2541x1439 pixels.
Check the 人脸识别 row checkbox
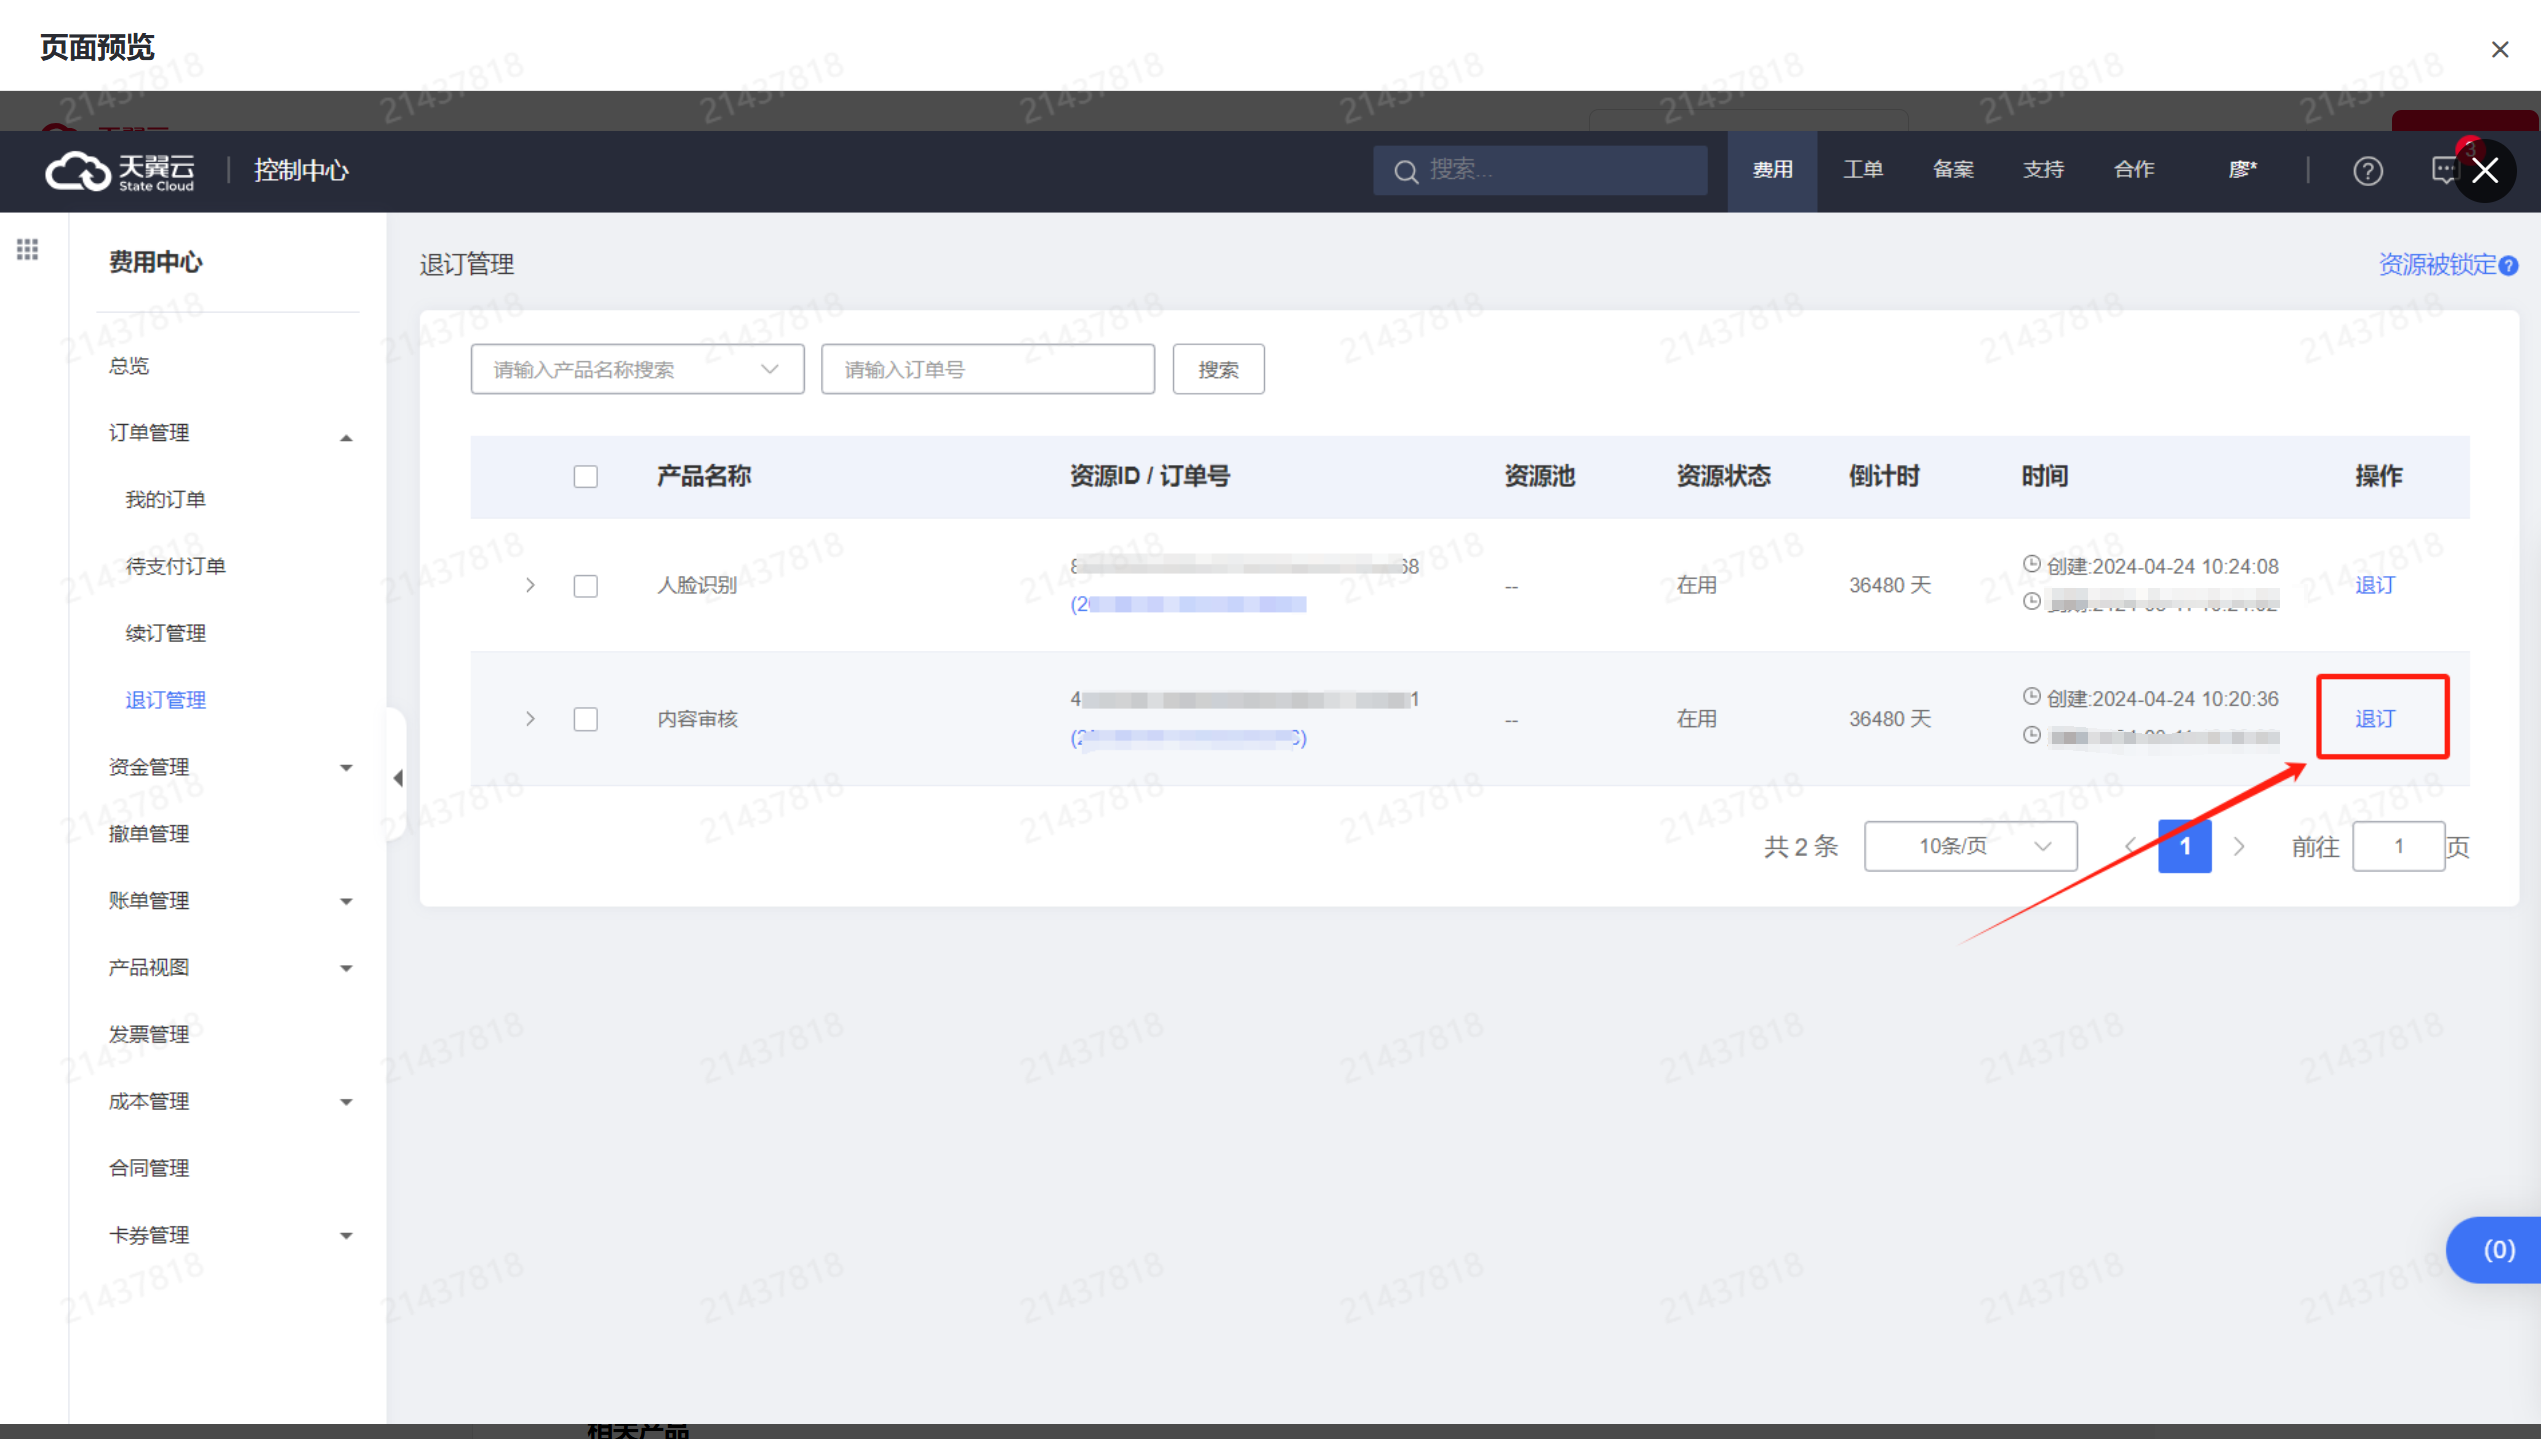point(586,586)
